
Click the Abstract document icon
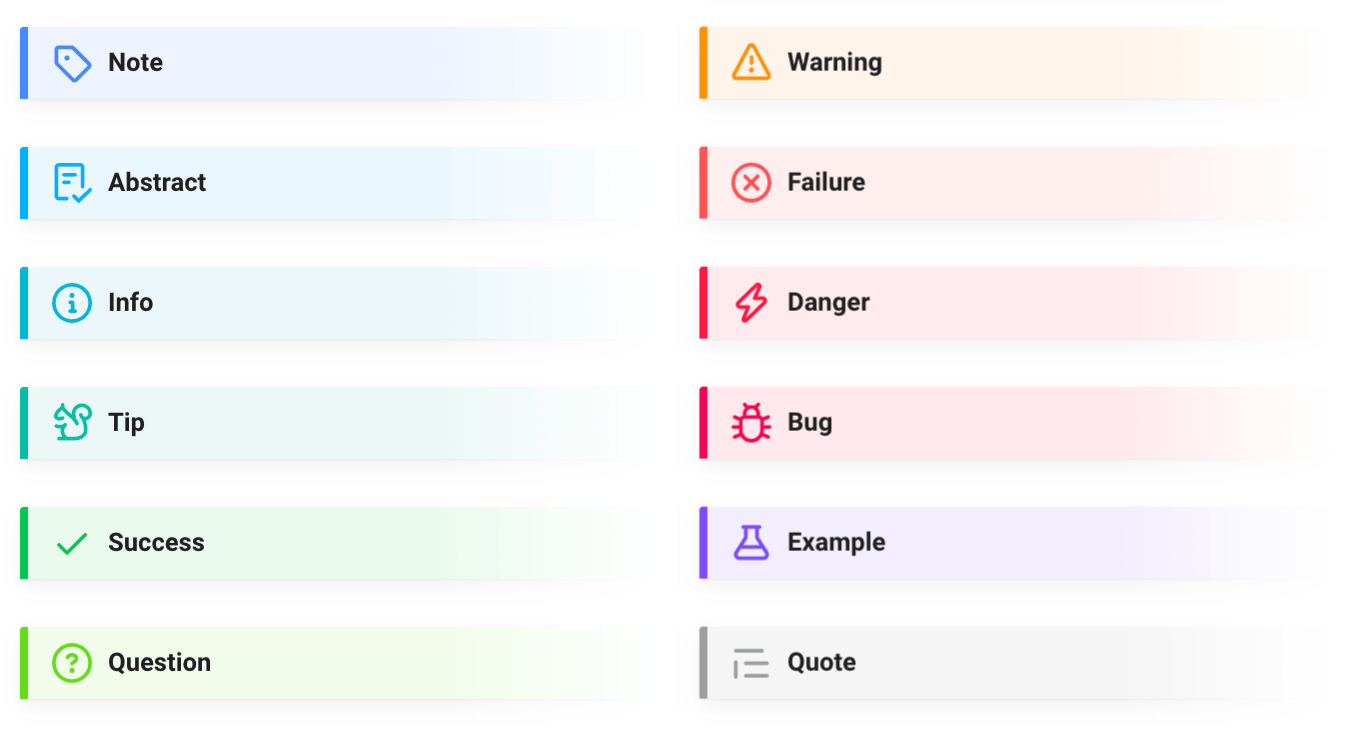tap(72, 183)
